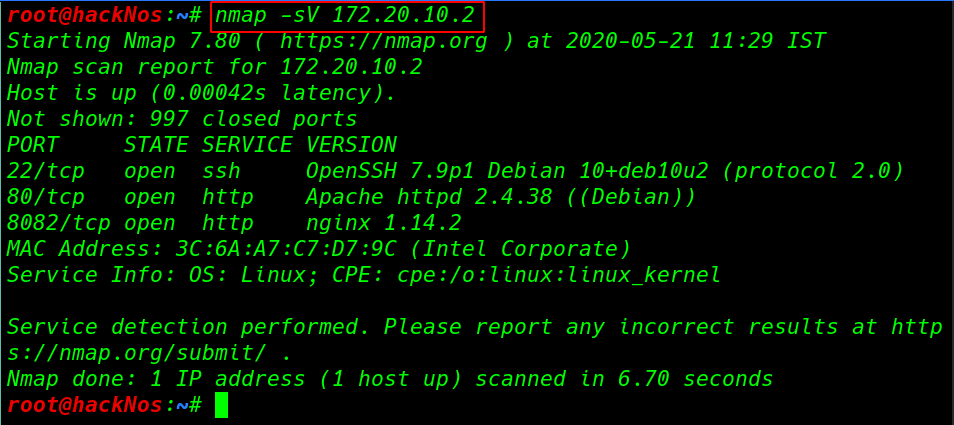
Task: Click the green cursor block at bottom prompt
Action: [x=221, y=406]
